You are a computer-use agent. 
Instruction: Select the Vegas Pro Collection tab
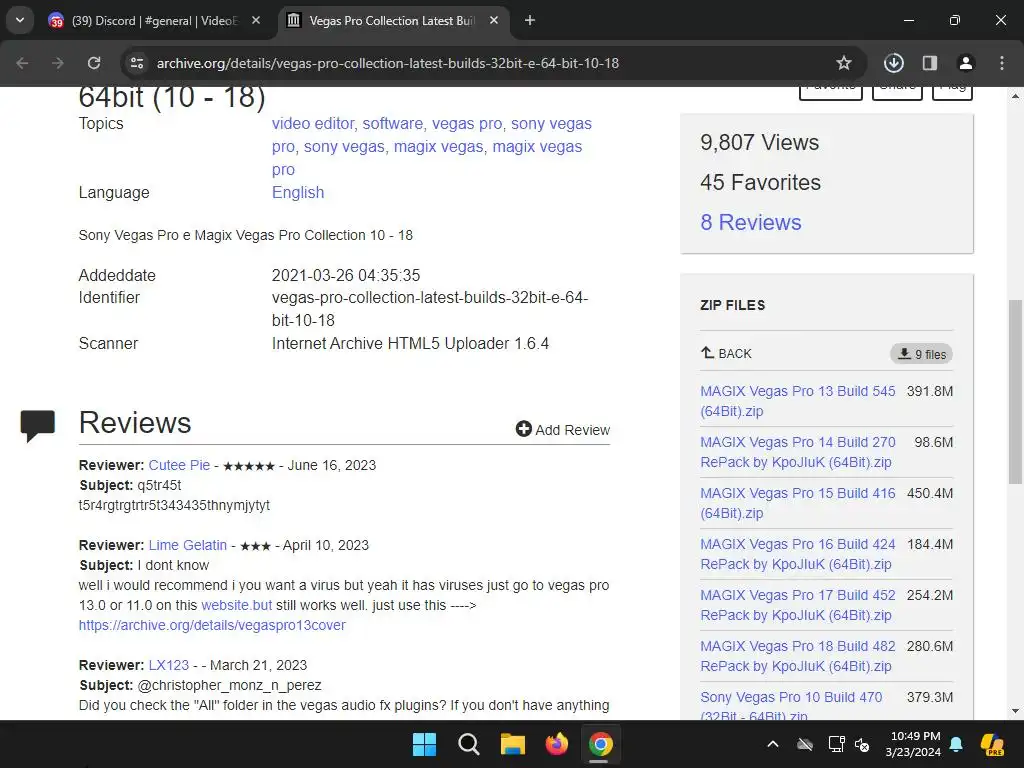pyautogui.click(x=392, y=20)
